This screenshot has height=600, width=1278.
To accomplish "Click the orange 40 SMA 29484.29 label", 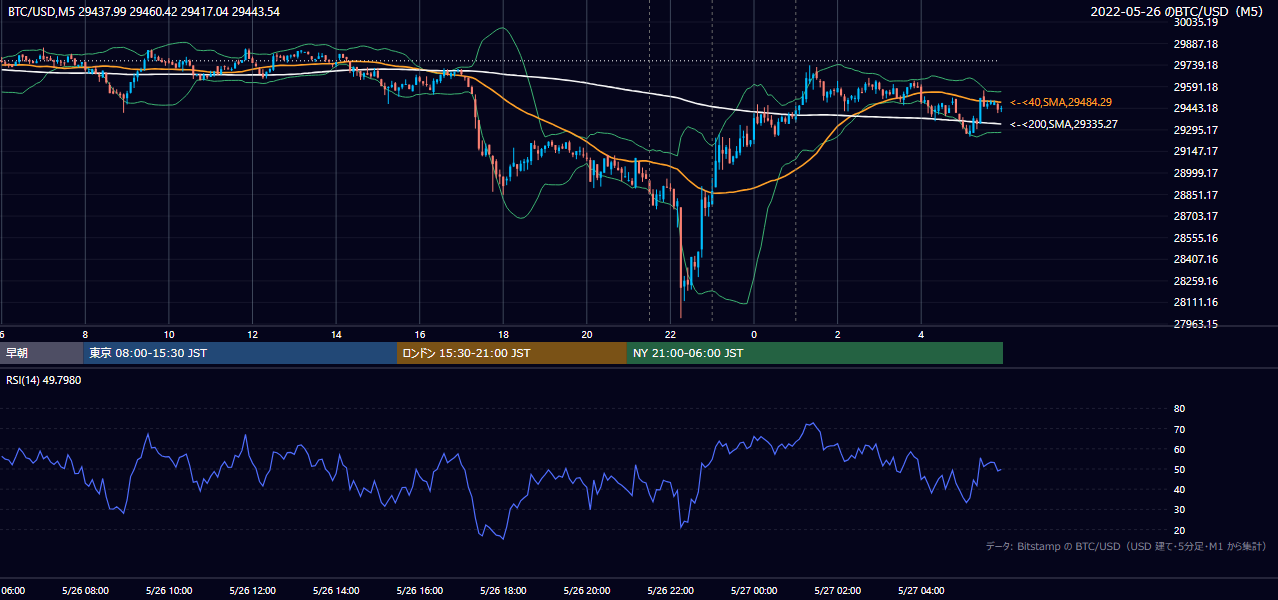I will [x=1061, y=102].
